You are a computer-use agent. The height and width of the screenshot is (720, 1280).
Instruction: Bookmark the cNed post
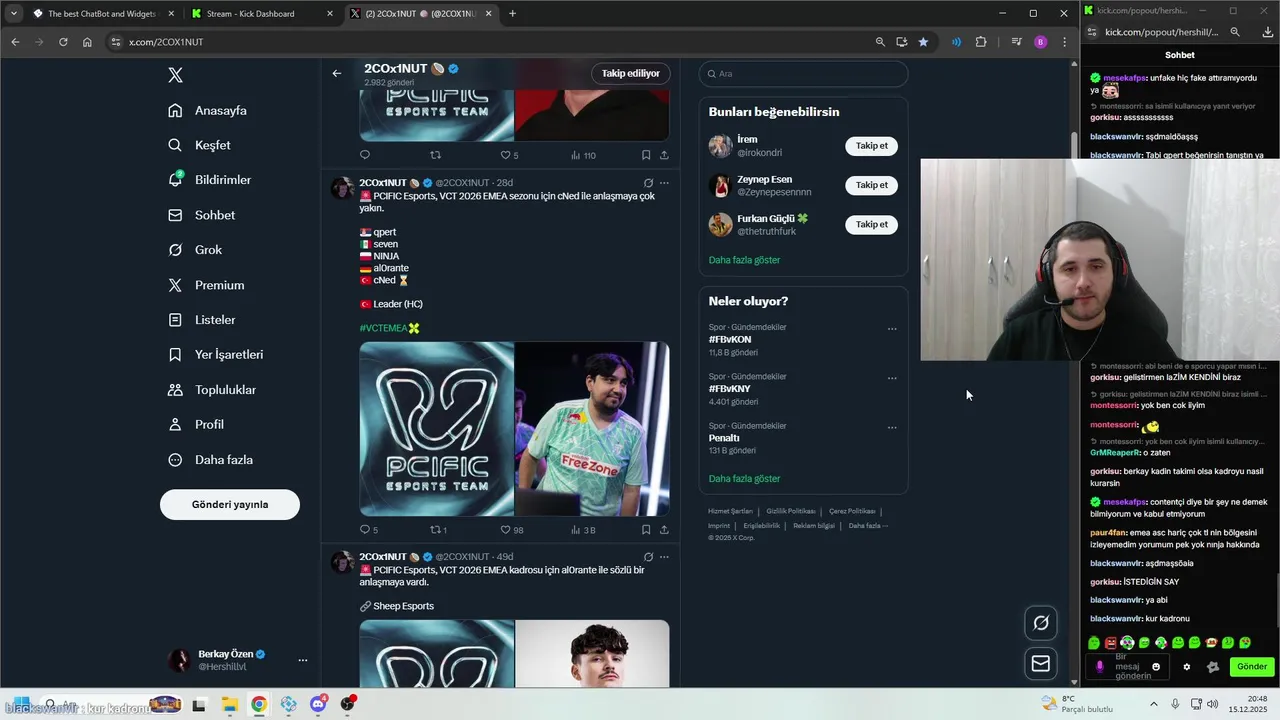tap(646, 530)
